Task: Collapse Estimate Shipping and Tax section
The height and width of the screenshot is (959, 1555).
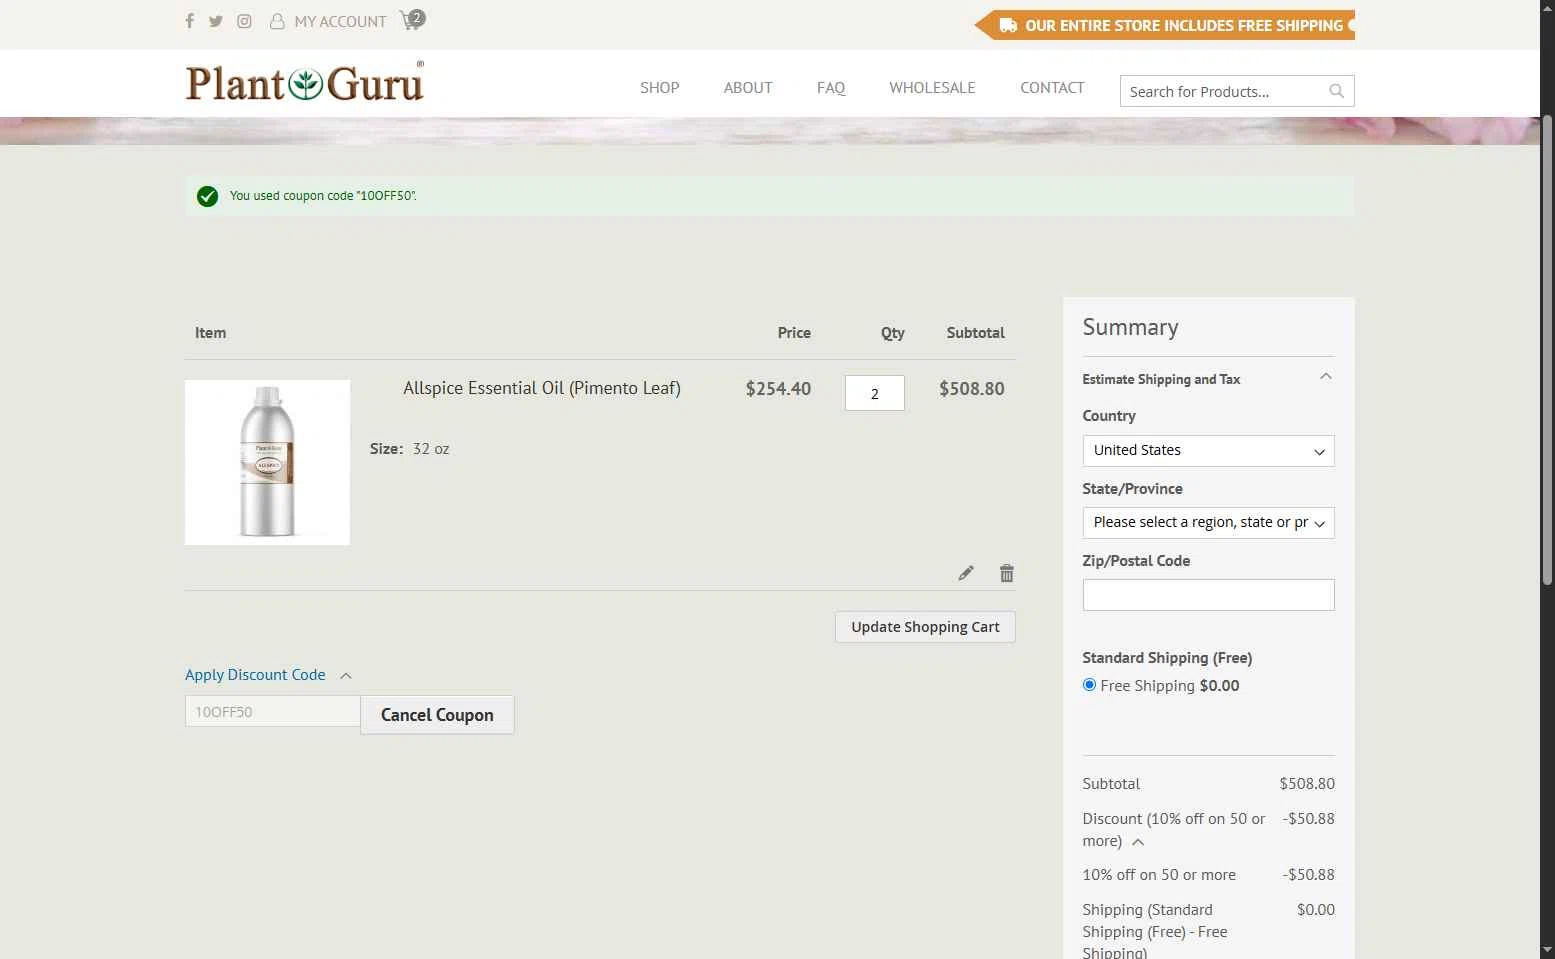Action: (1208, 379)
